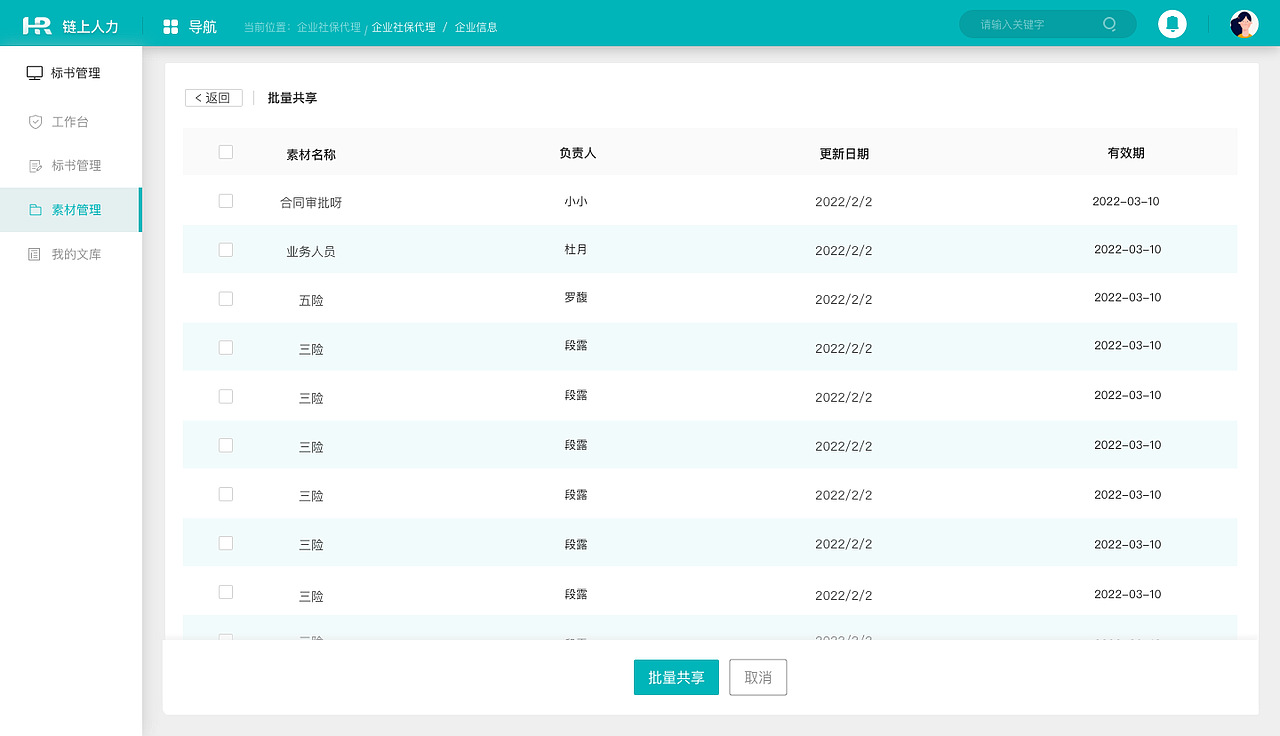Select the 五险 material name
1280x736 pixels.
pos(311,300)
